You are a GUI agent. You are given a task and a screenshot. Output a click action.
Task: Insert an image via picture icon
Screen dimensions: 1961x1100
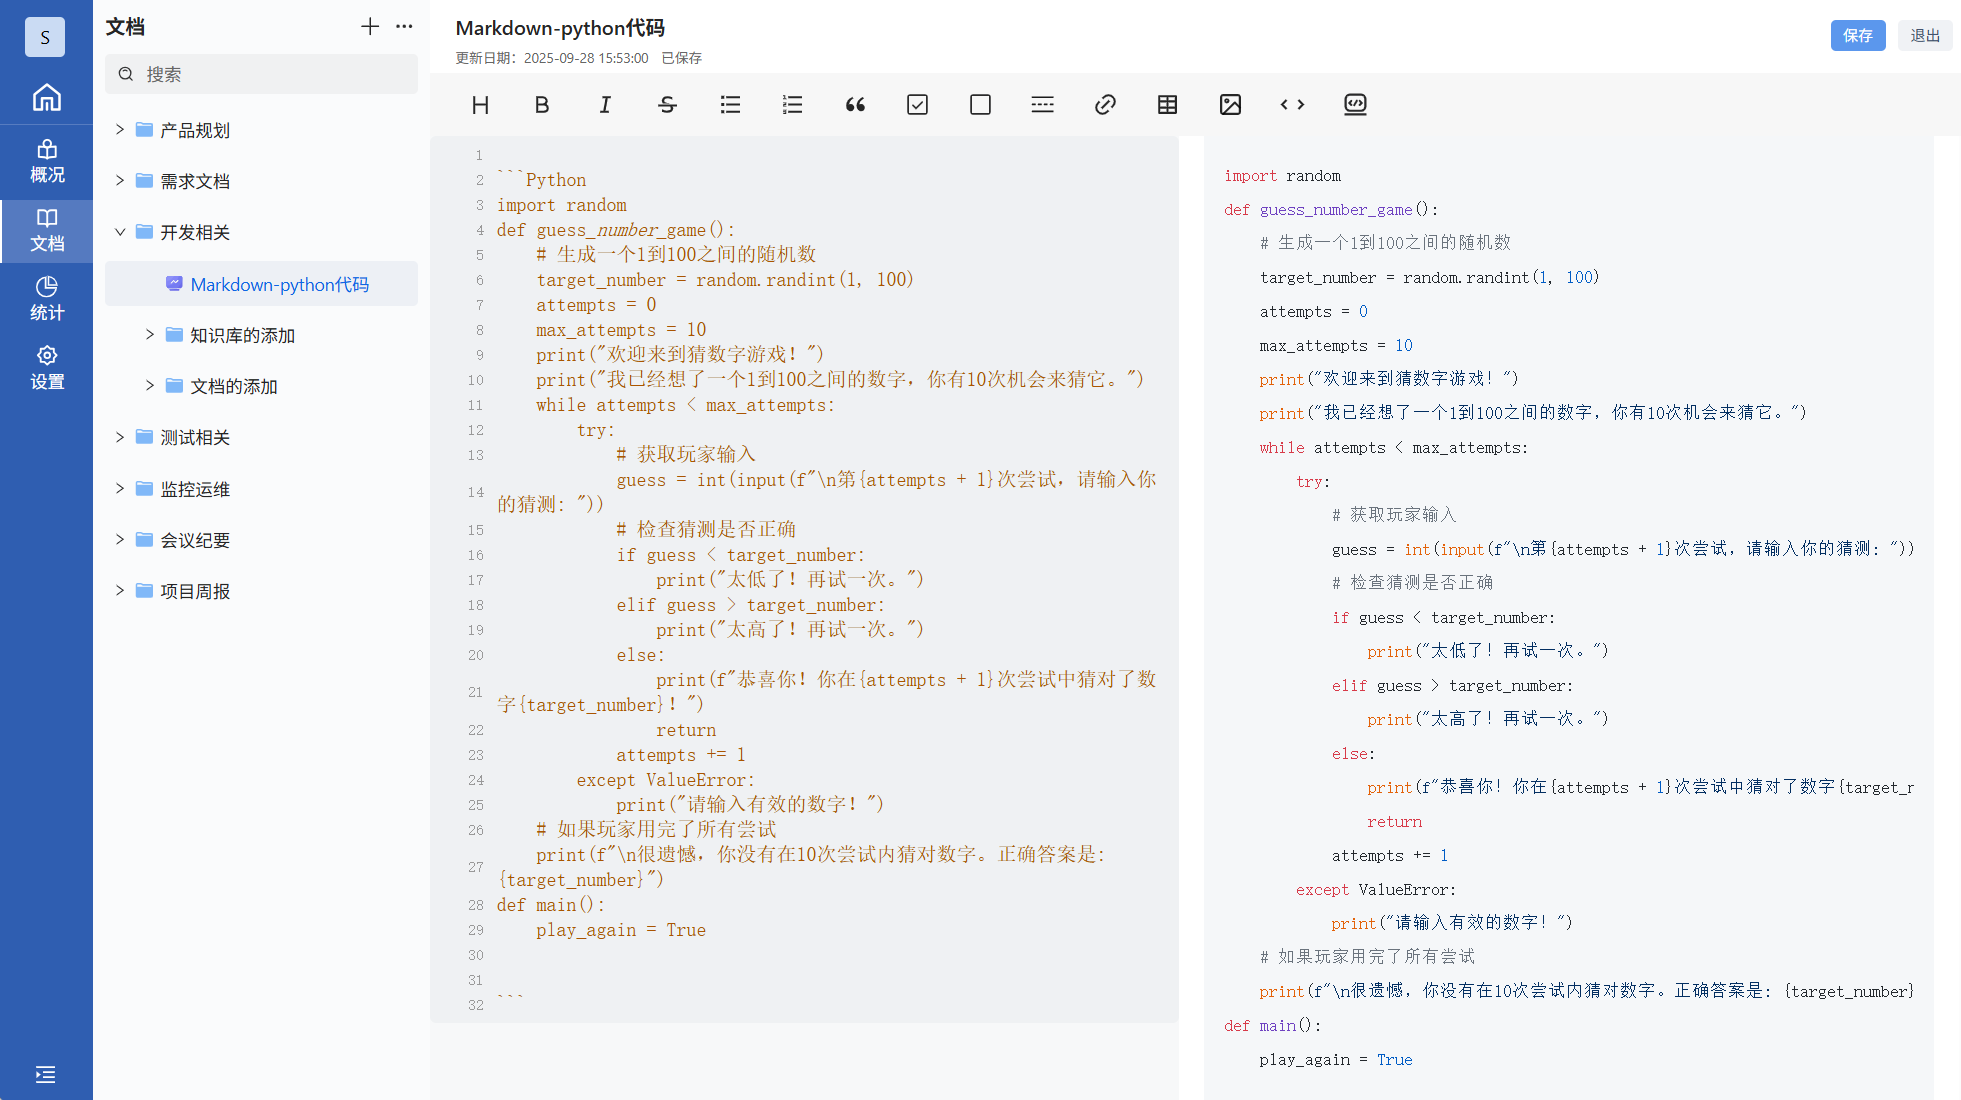[x=1230, y=105]
